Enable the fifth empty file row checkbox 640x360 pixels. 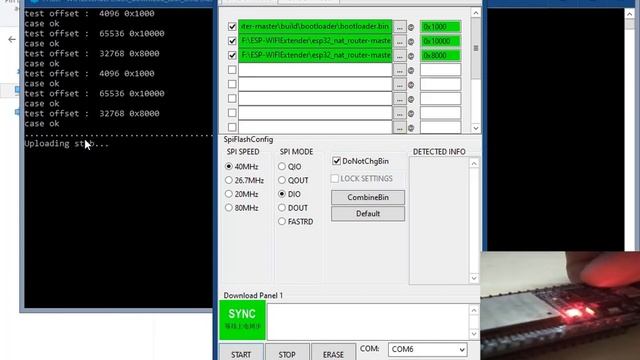[x=232, y=84]
